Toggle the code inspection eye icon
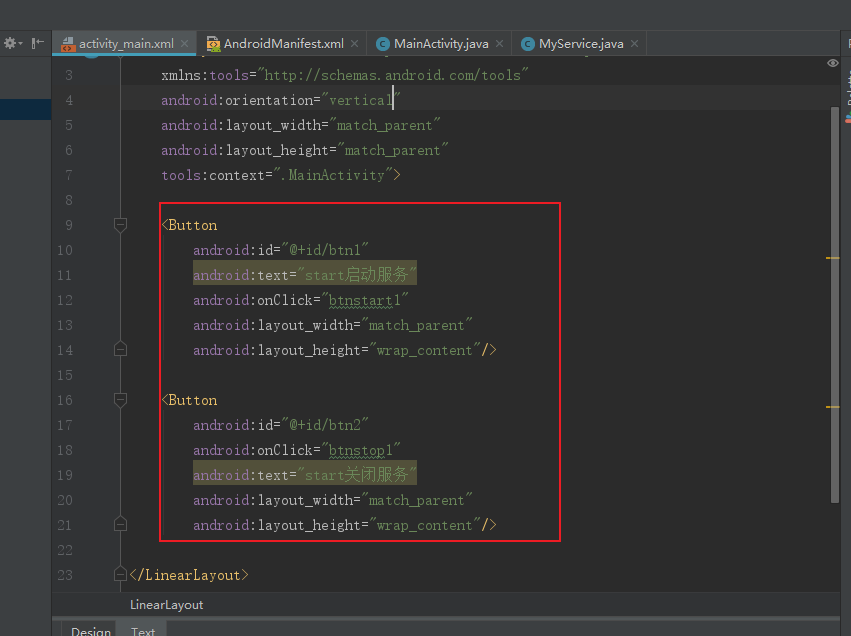Viewport: 851px width, 636px height. click(x=833, y=63)
